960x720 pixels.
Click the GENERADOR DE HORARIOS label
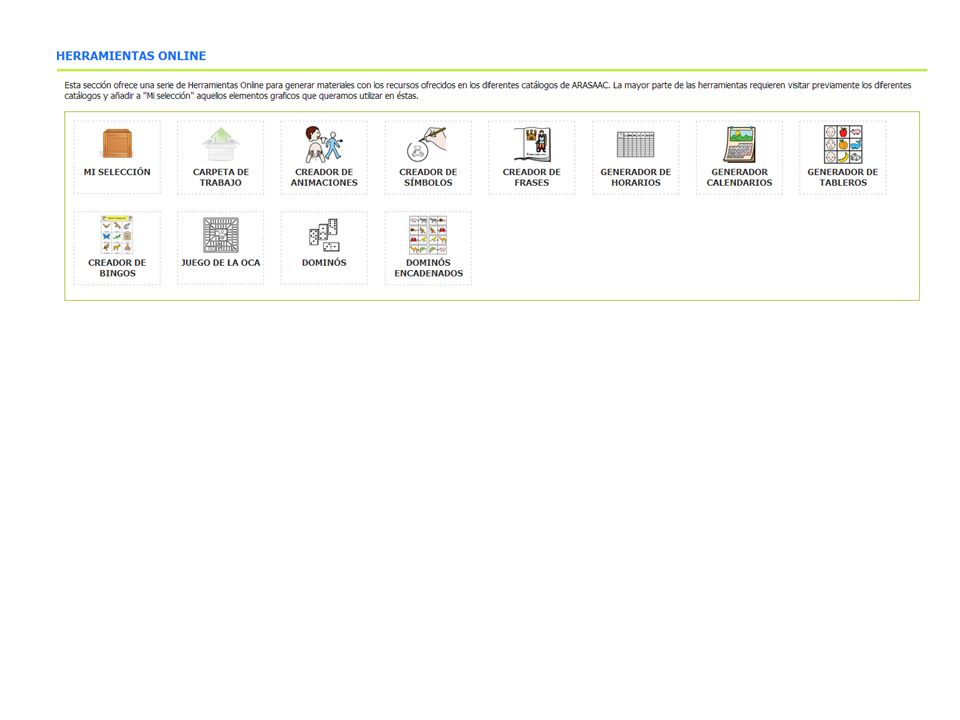[x=636, y=177]
